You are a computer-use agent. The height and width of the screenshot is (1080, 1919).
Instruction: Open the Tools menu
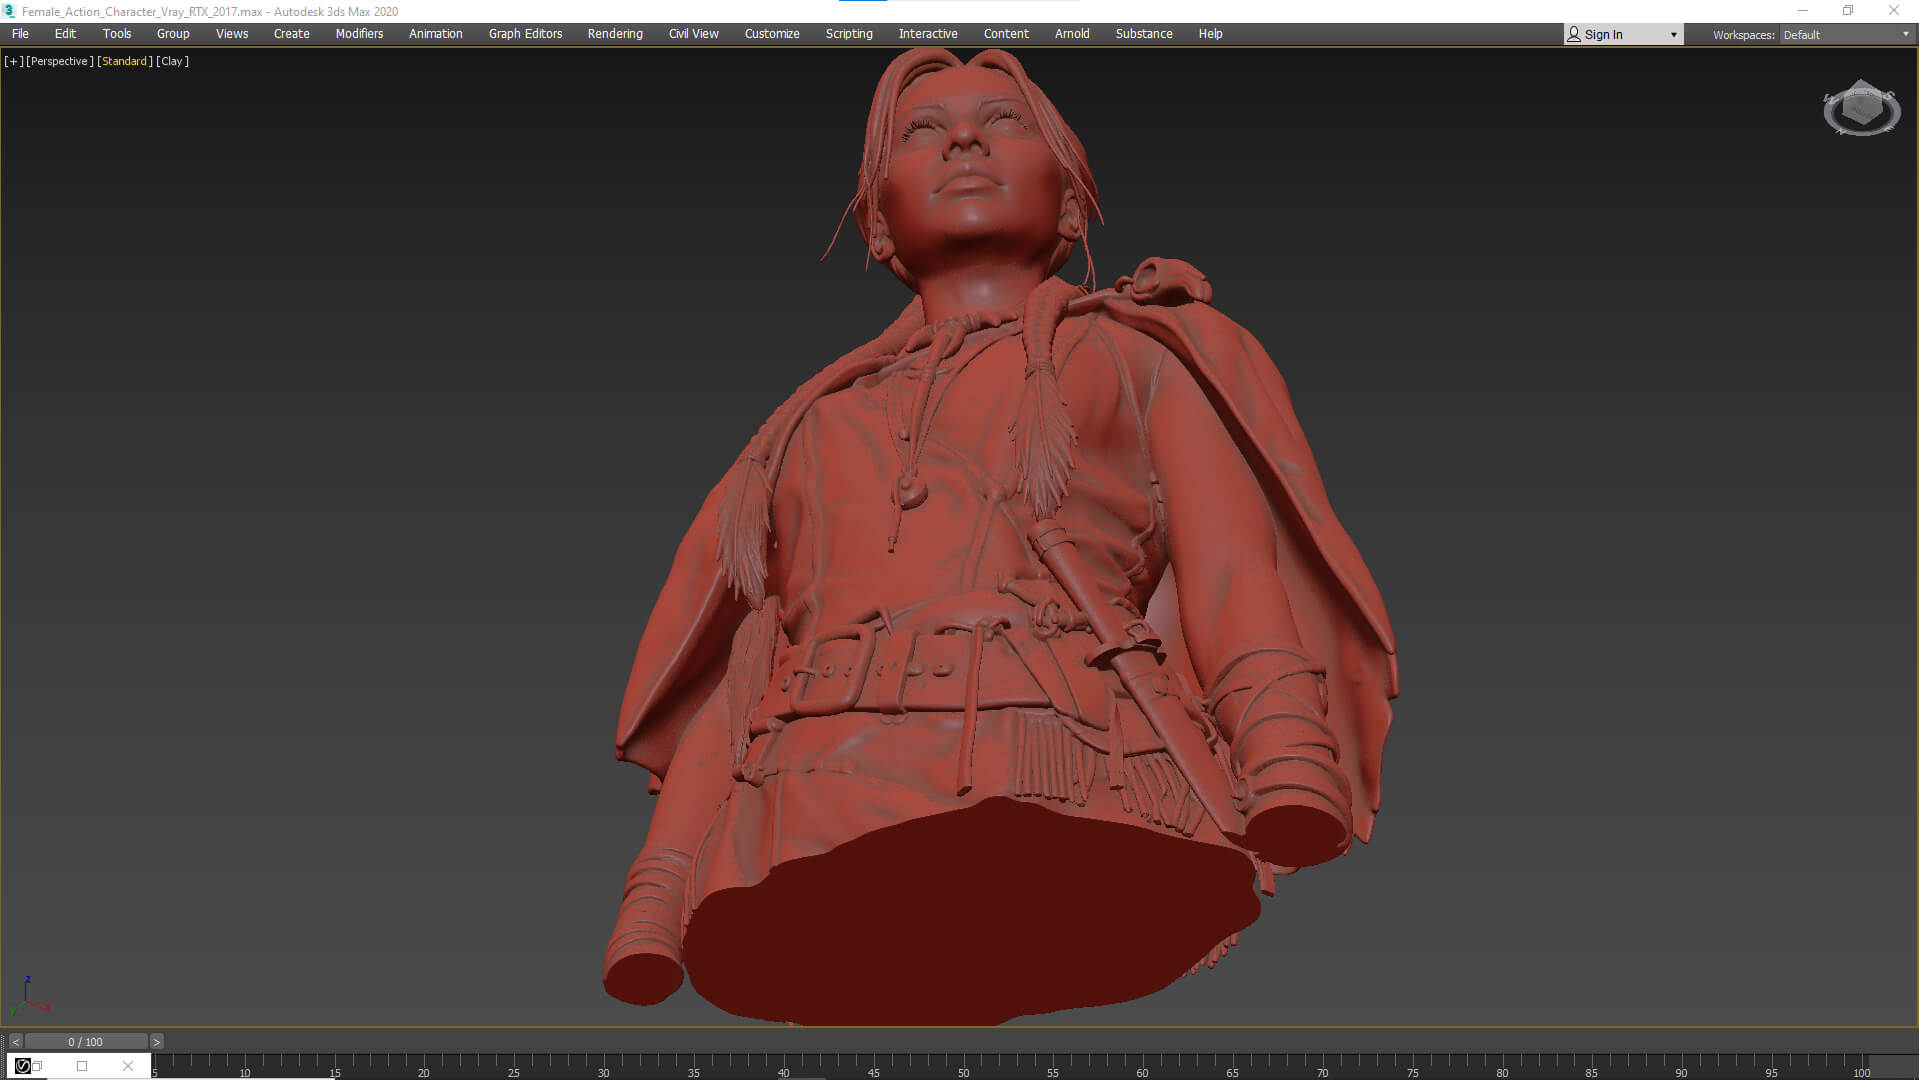coord(117,34)
